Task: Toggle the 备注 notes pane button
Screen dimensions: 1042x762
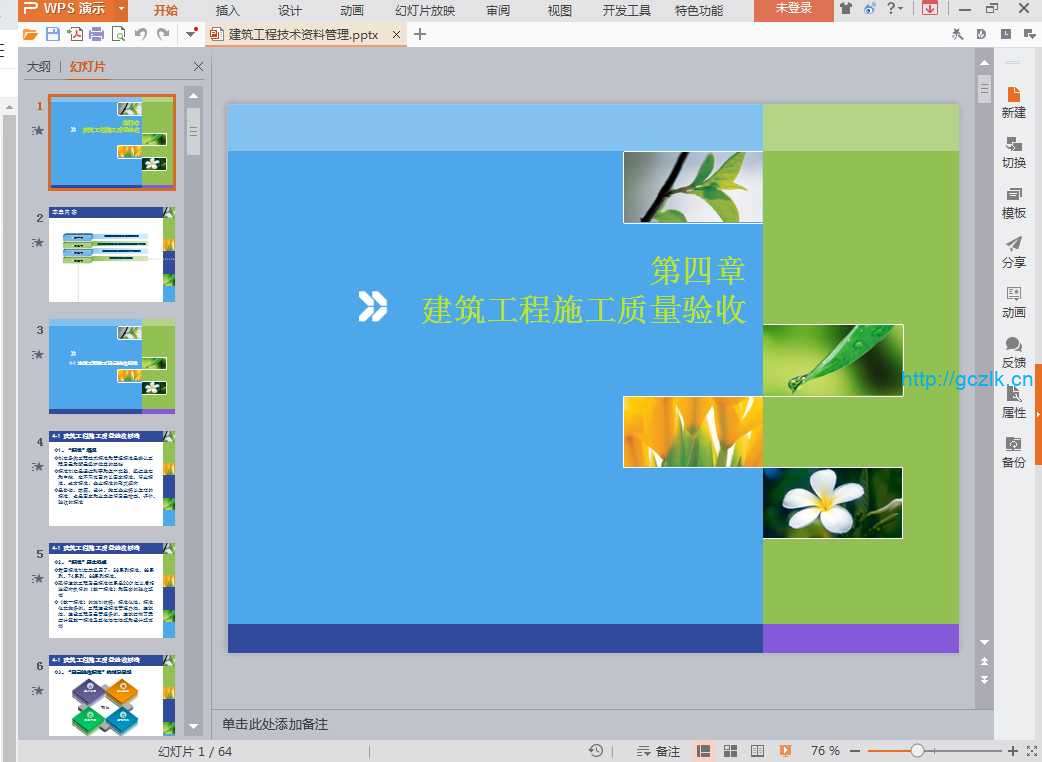Action: (x=659, y=751)
